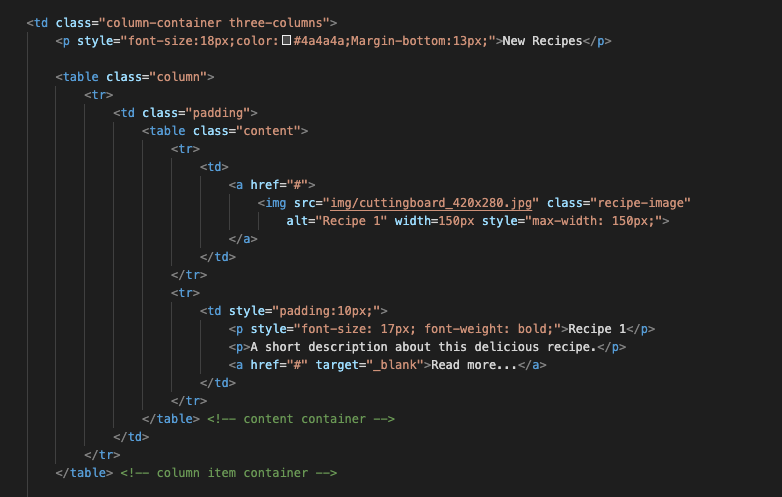Click the target '_blank' attribute value
Viewport: 782px width, 497px height.
click(394, 365)
